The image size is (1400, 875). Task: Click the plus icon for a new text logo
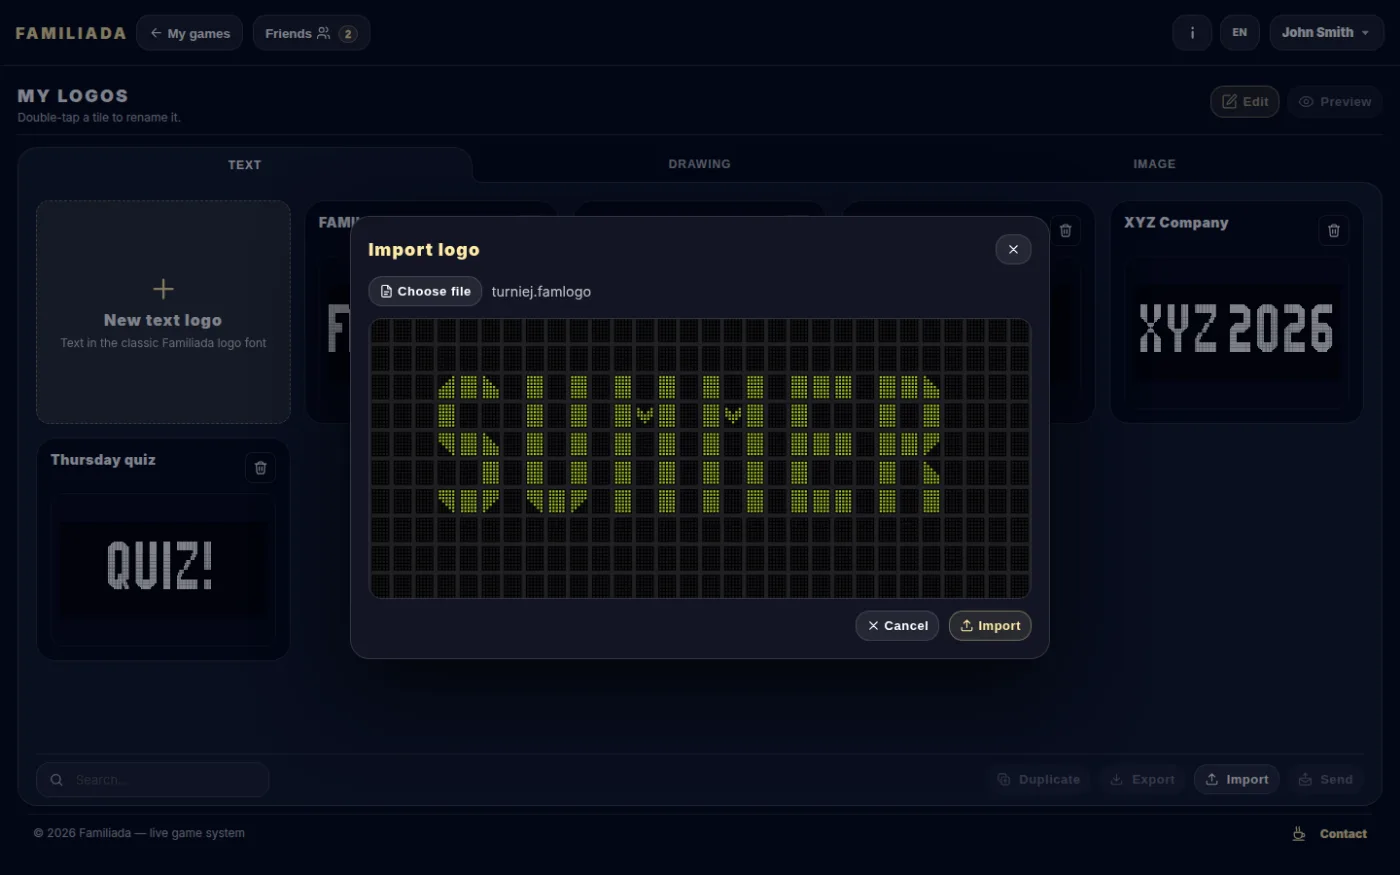163,289
